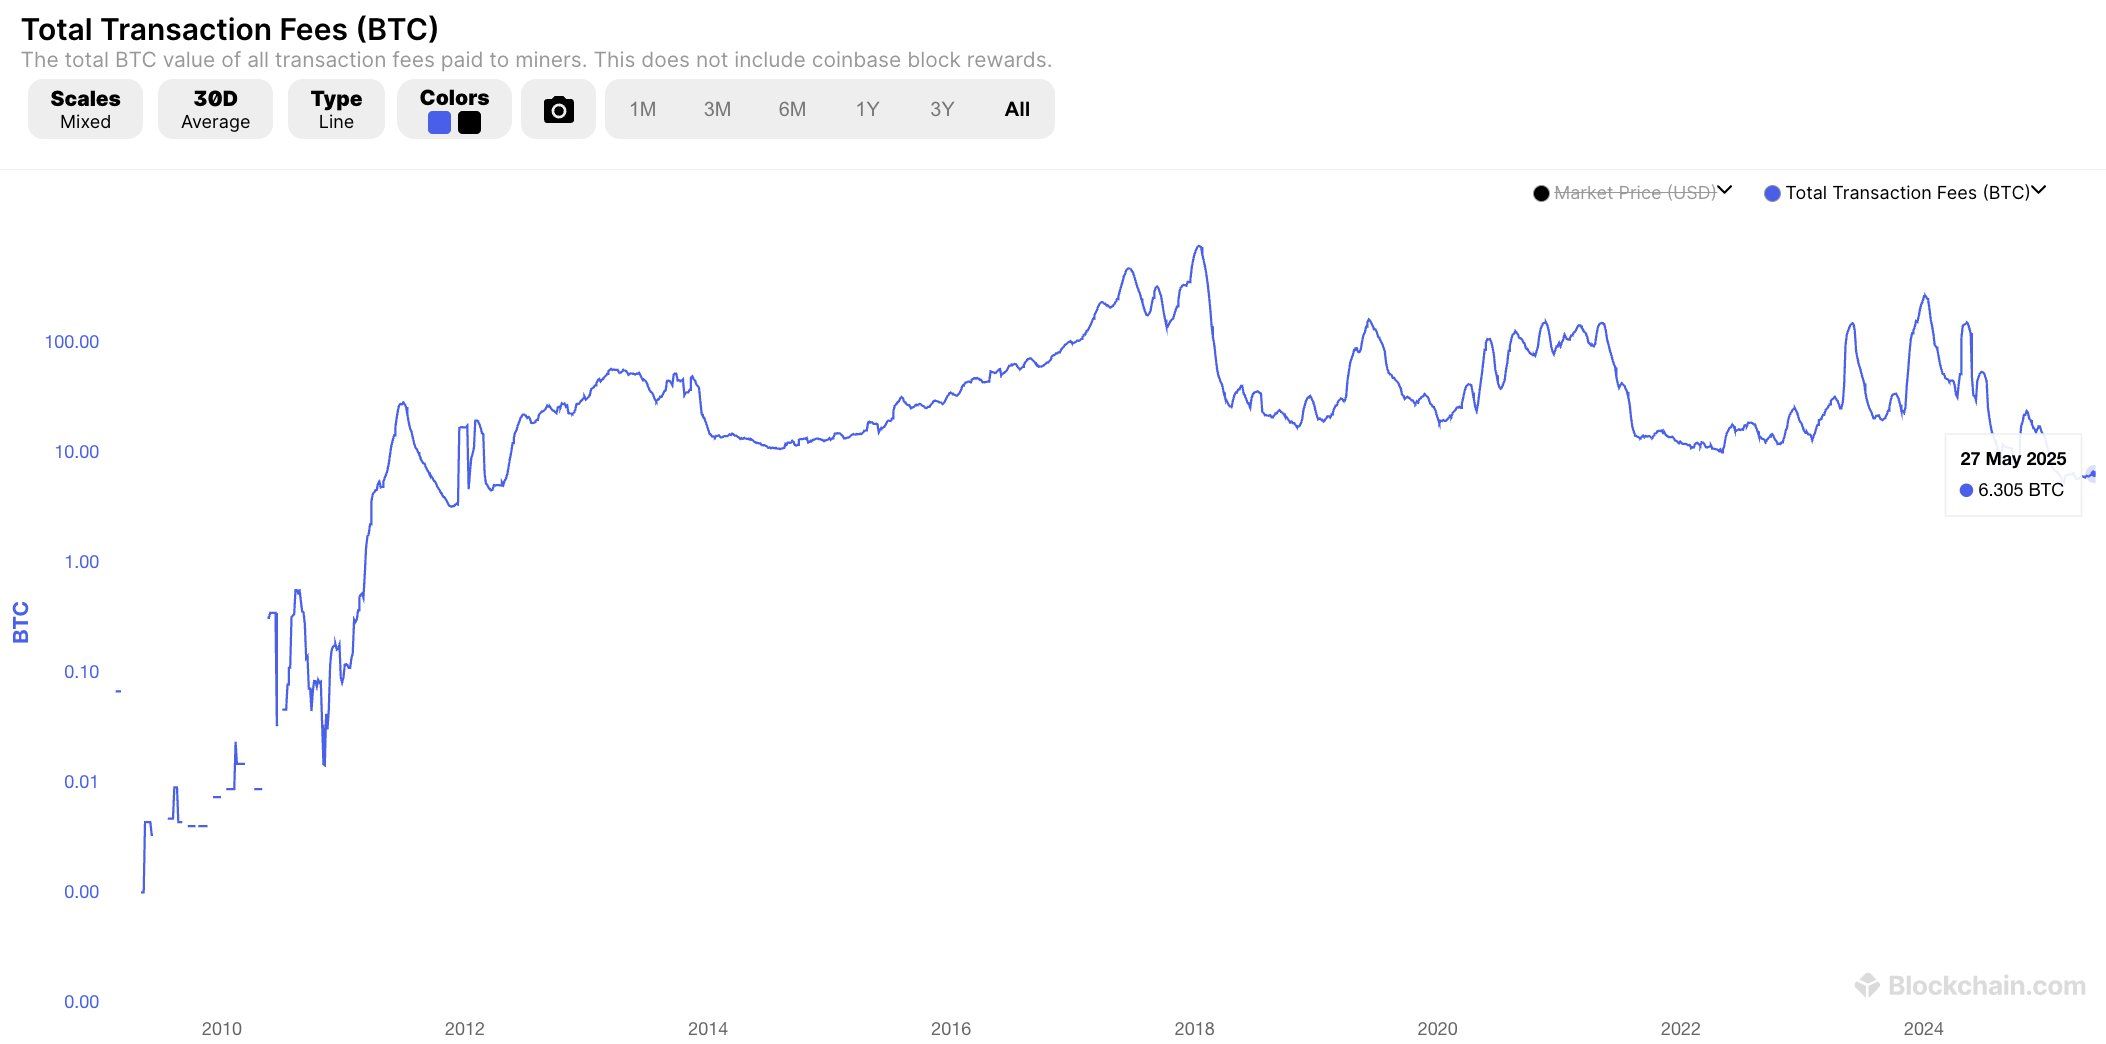2106x1044 pixels.
Task: Click the black legend dot for Market Price
Action: click(x=1541, y=192)
